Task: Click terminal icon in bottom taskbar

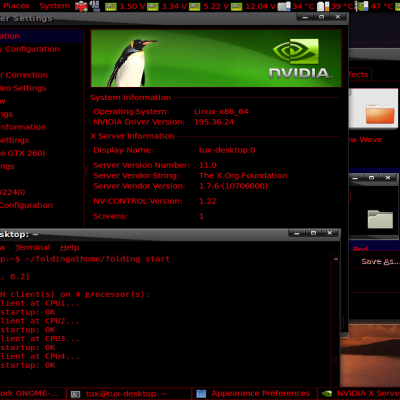Action: 76,394
